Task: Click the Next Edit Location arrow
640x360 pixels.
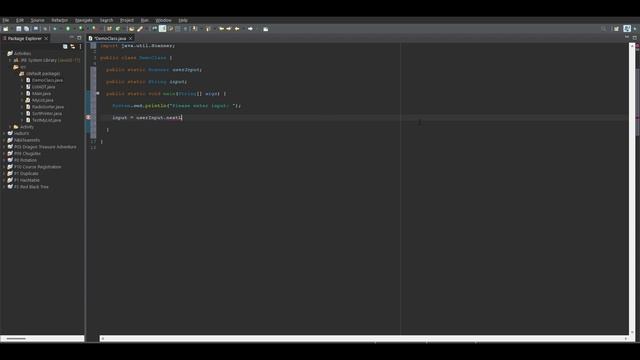Action: tap(229, 29)
